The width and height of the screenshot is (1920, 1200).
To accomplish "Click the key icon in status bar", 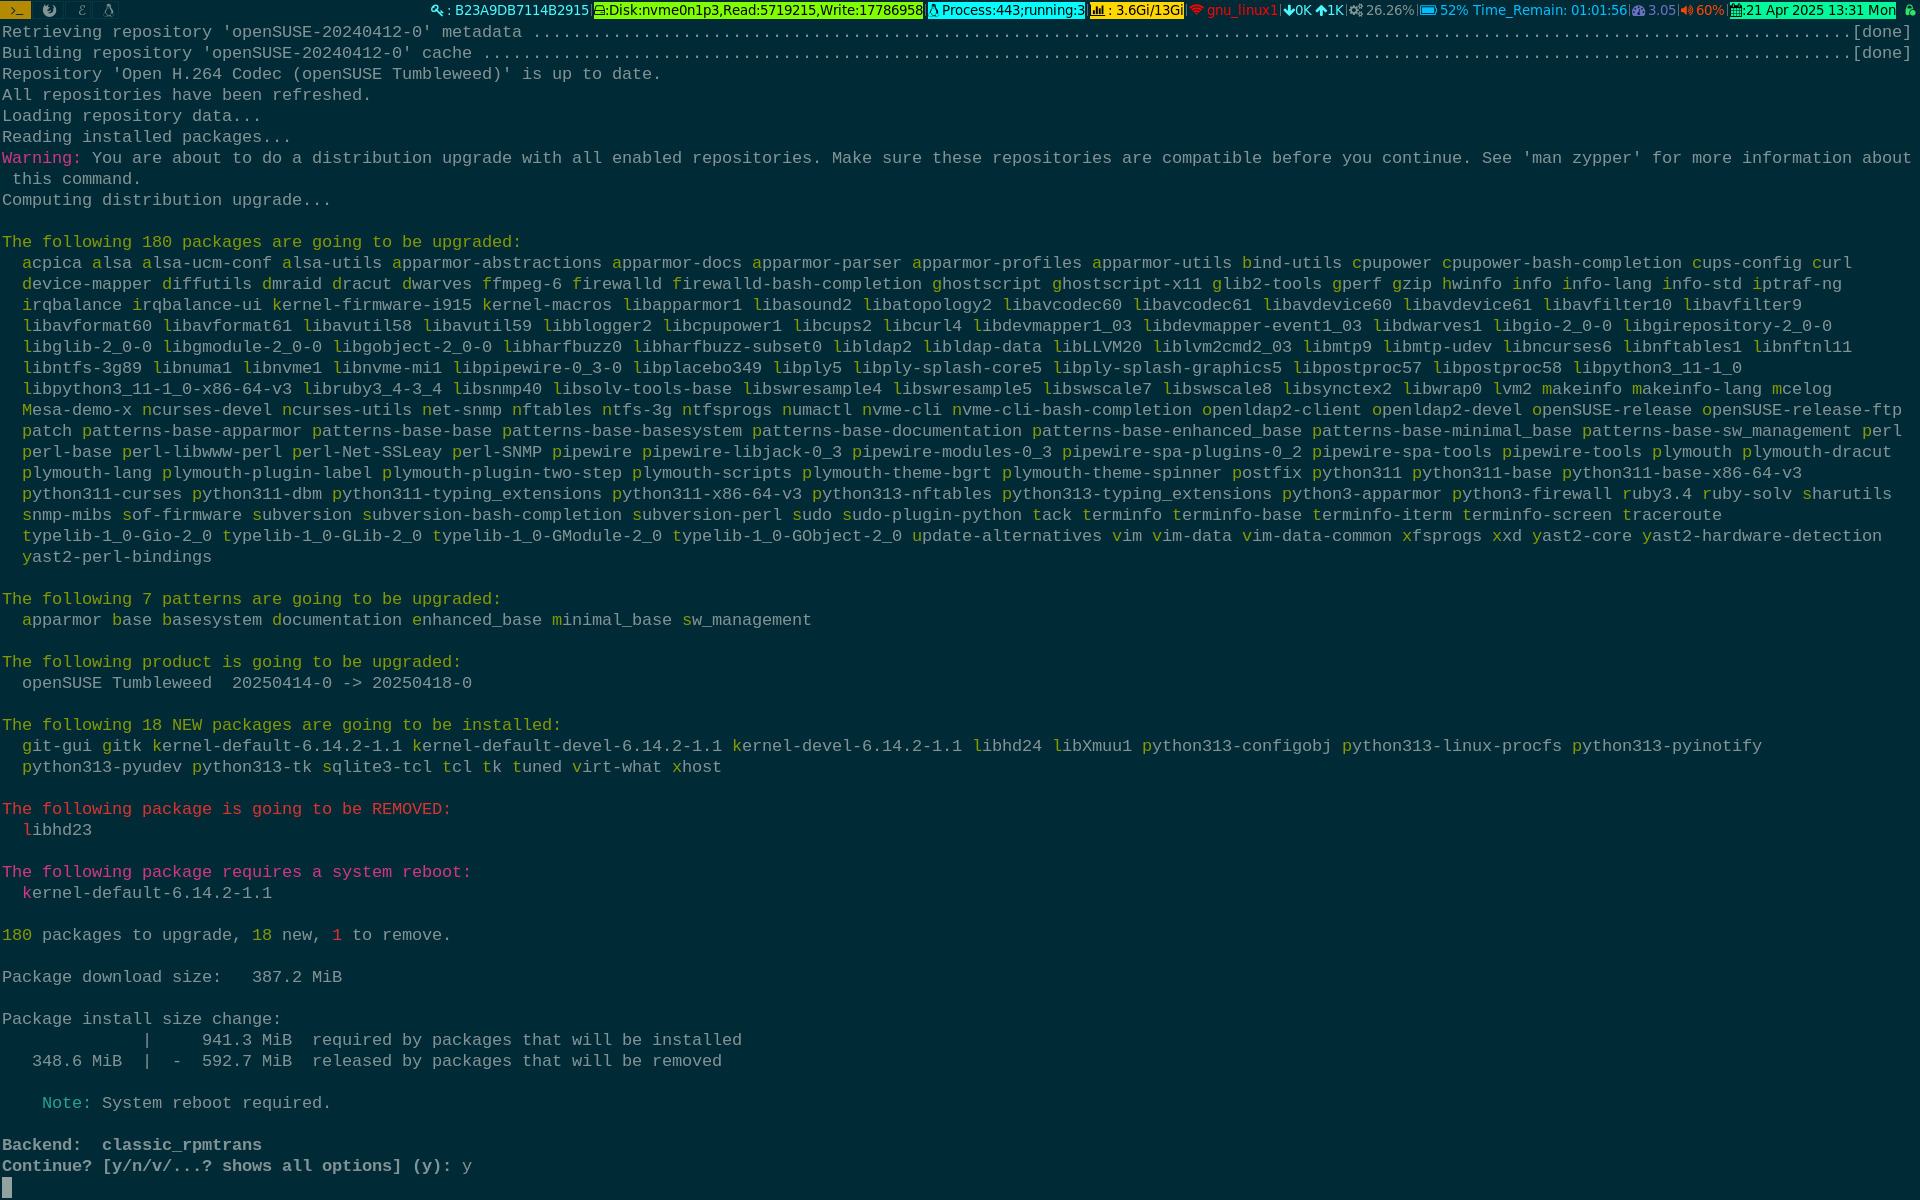I will [437, 10].
